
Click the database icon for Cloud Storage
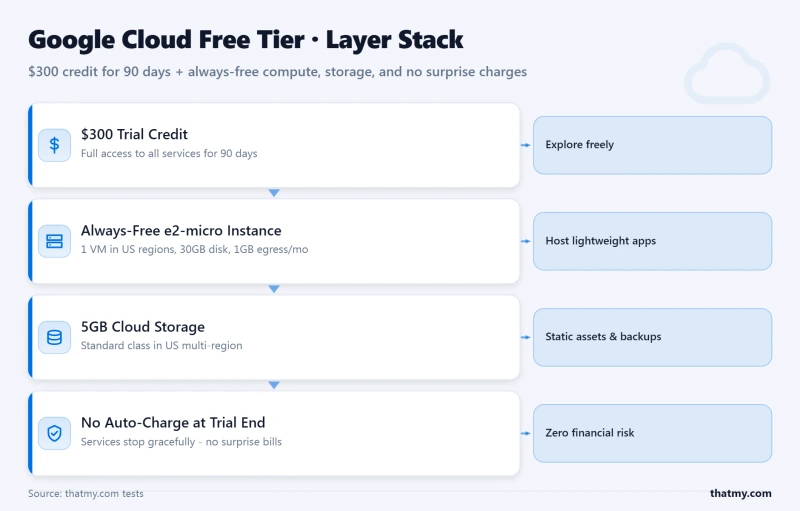(x=55, y=338)
